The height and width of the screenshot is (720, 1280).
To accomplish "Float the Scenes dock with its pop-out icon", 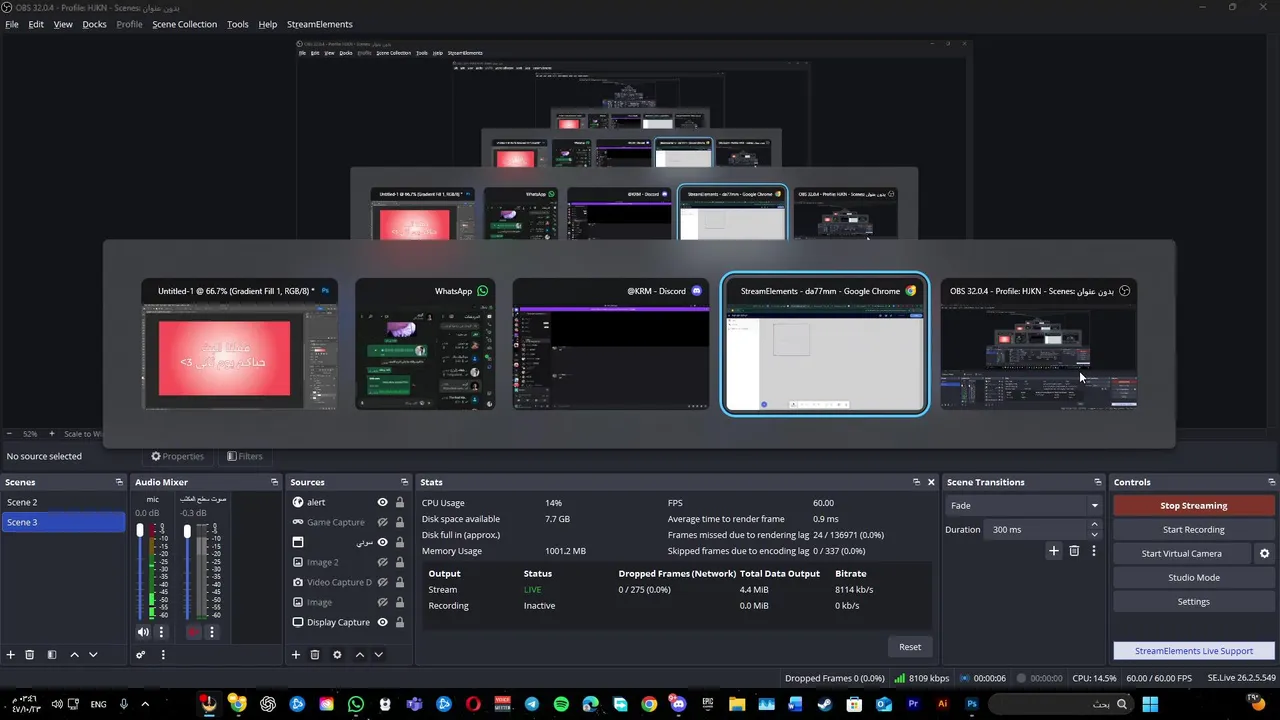I will coord(119,482).
